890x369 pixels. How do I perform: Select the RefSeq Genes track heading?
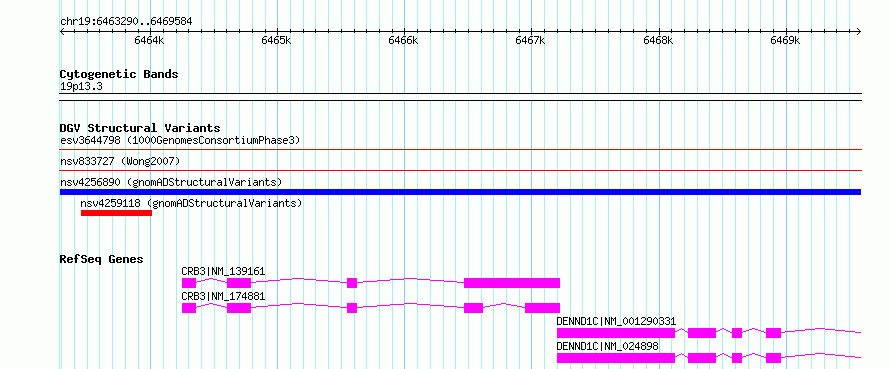tap(102, 260)
